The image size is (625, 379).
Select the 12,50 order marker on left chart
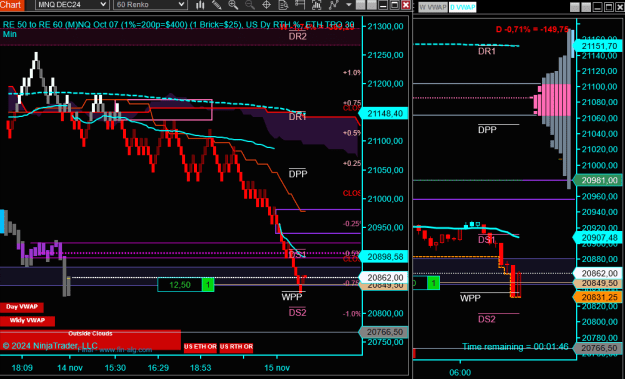click(180, 285)
